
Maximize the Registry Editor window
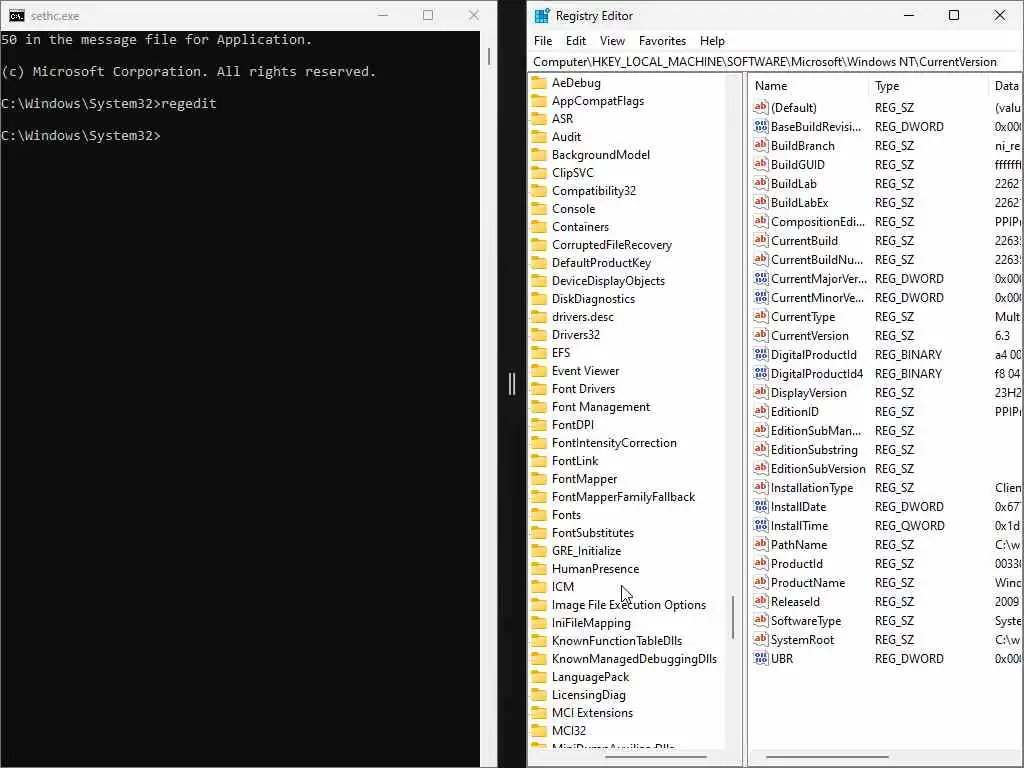click(x=953, y=15)
